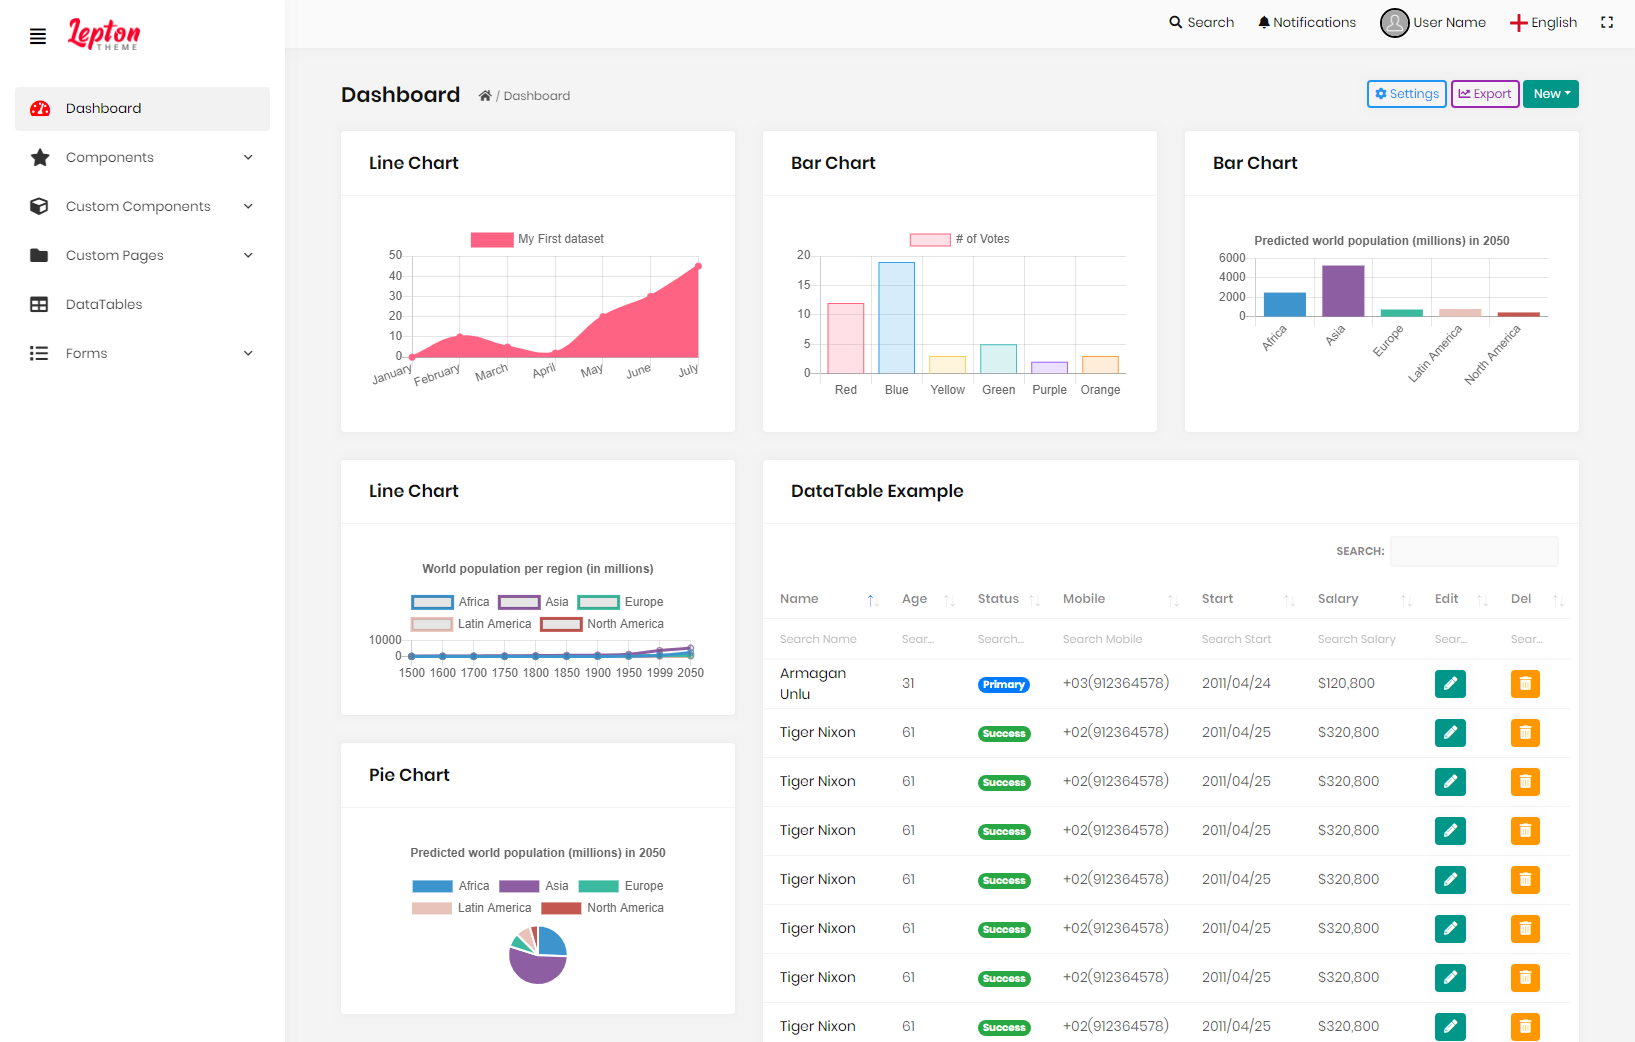This screenshot has width=1635, height=1042.
Task: Open Notifications bell in header
Action: point(1264,22)
